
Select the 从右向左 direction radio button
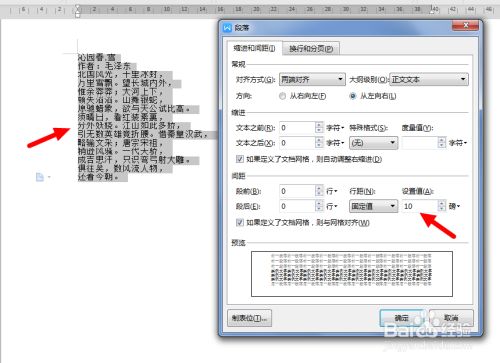coord(283,96)
